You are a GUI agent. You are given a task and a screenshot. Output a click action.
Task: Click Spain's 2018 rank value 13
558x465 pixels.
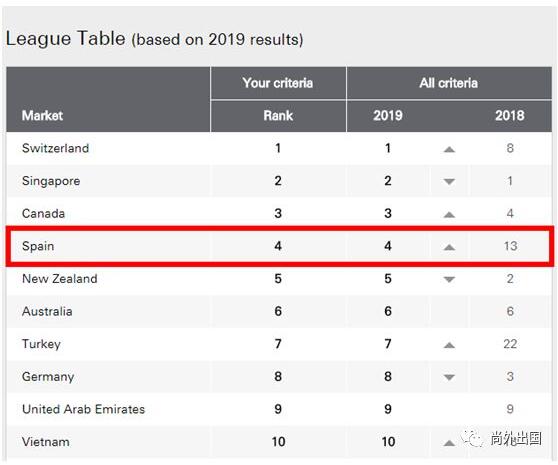(510, 246)
